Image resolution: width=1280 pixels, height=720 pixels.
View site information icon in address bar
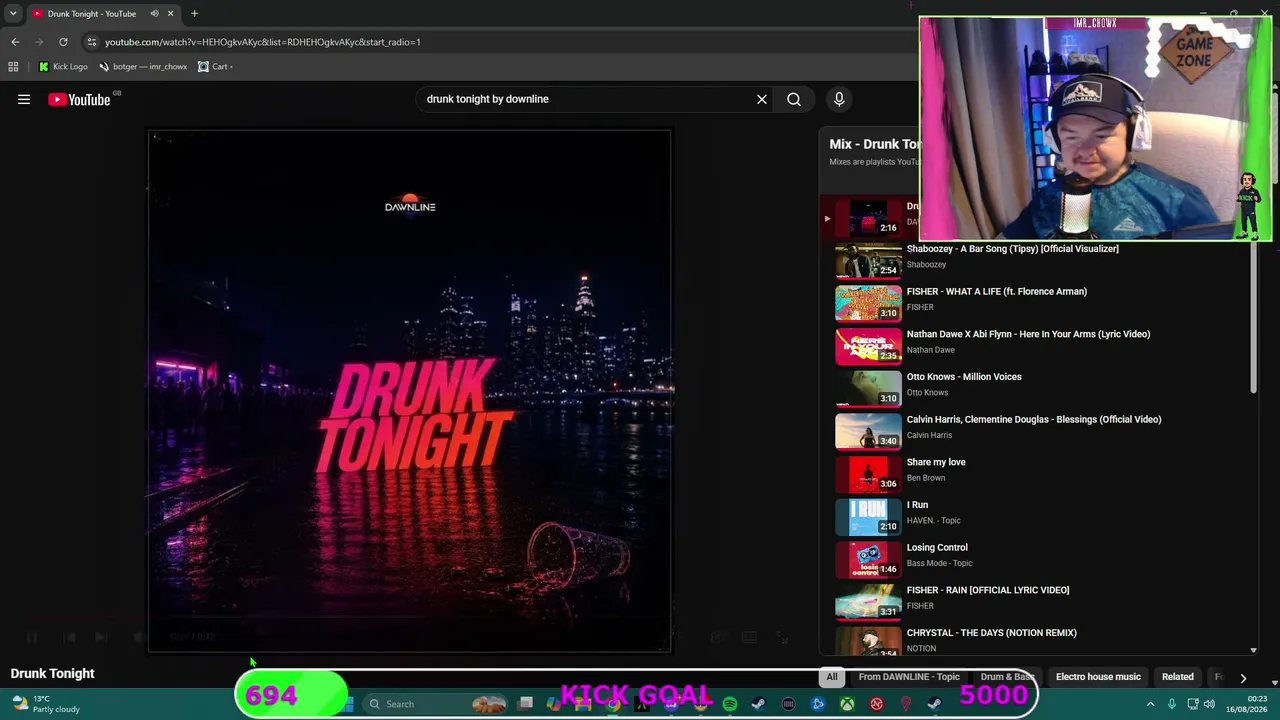[x=91, y=42]
